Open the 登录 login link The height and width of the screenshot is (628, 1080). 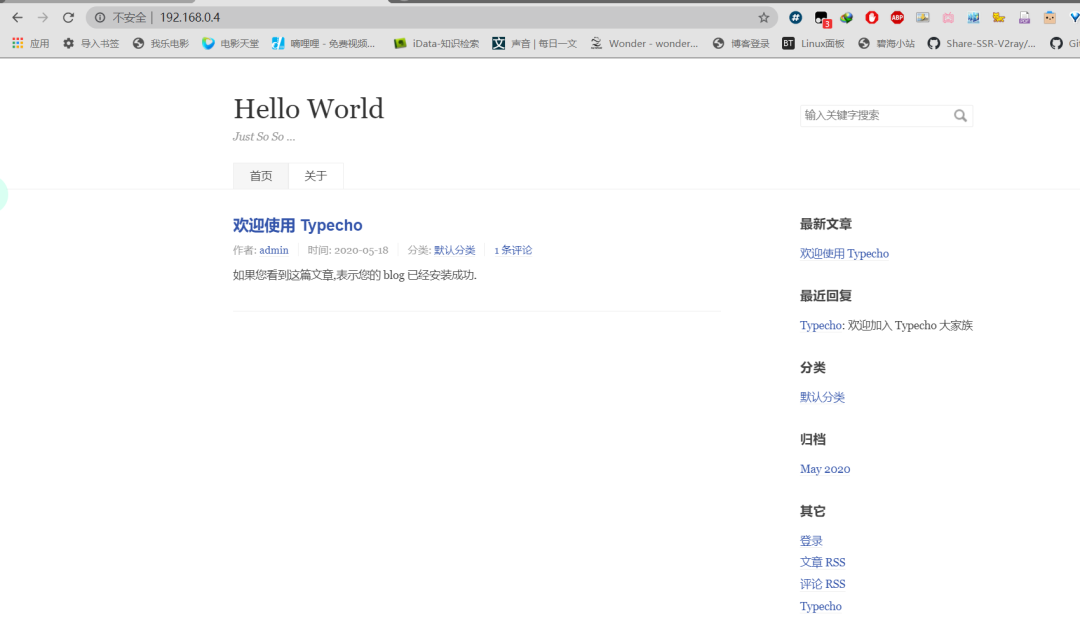coord(811,541)
